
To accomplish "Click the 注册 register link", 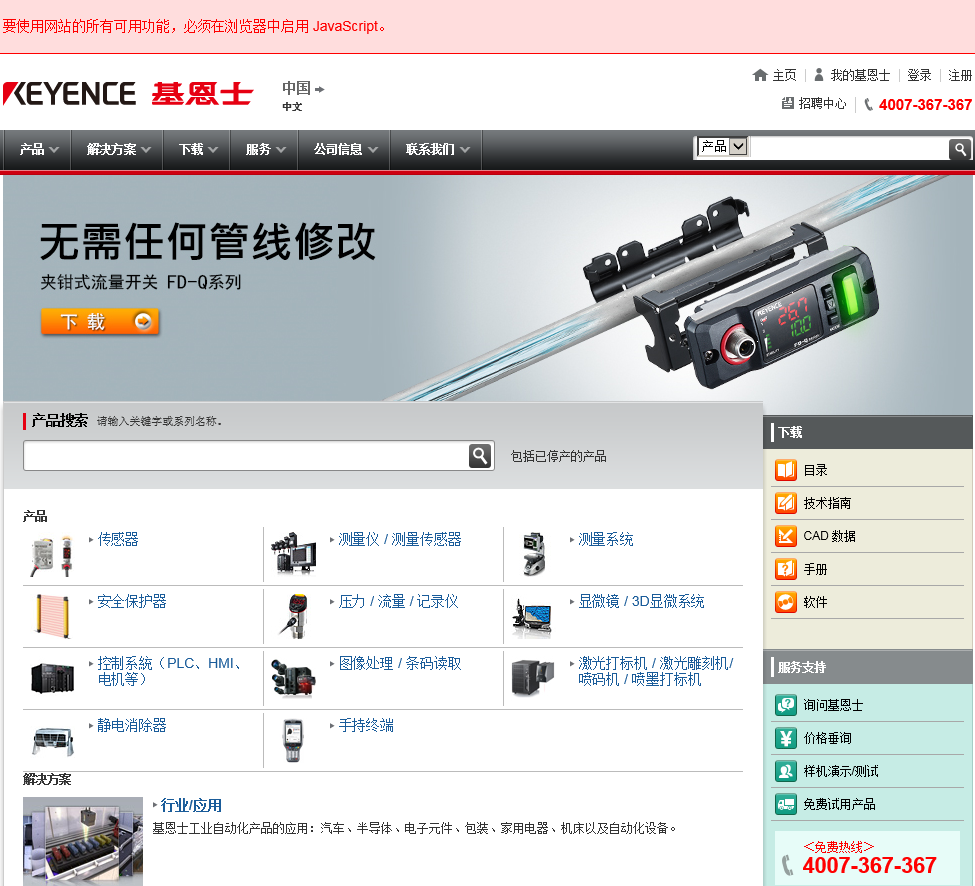I will [x=960, y=75].
